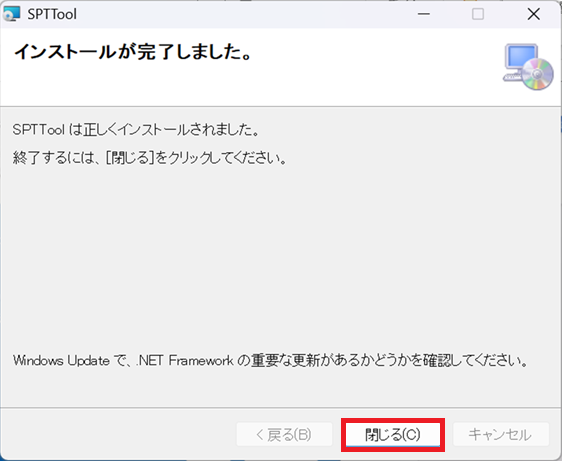Image resolution: width=562 pixels, height=461 pixels.
Task: Click the computer and CD installer icon
Action: tap(528, 67)
